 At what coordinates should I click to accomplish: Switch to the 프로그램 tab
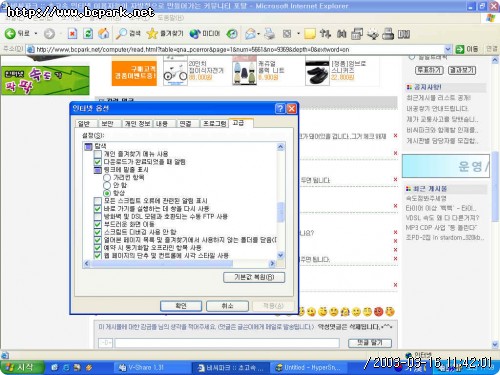(x=215, y=124)
